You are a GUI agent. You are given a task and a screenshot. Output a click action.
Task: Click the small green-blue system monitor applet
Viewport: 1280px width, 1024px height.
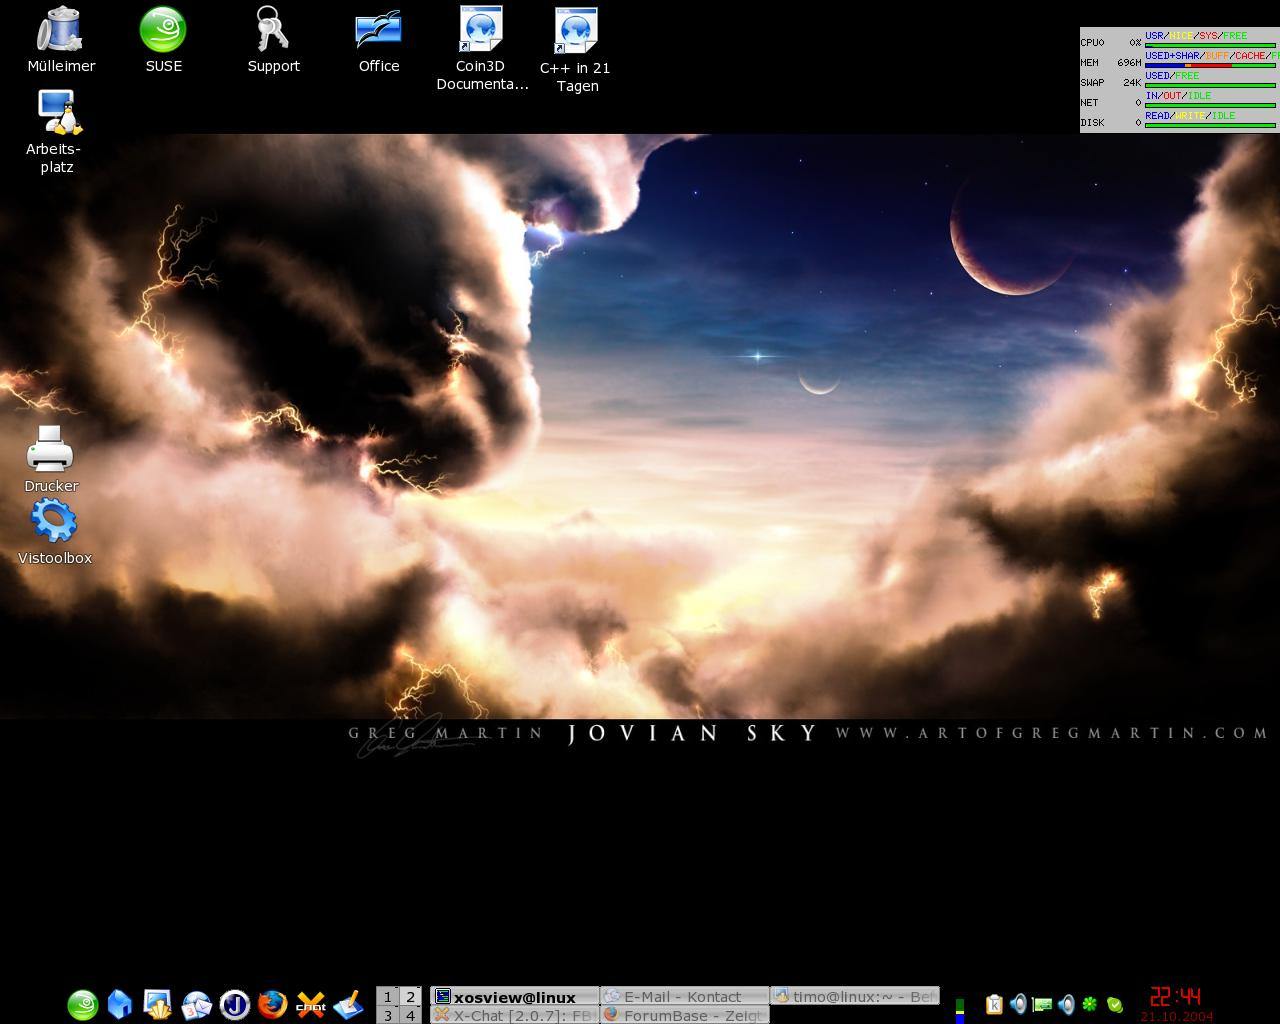pyautogui.click(x=960, y=1010)
